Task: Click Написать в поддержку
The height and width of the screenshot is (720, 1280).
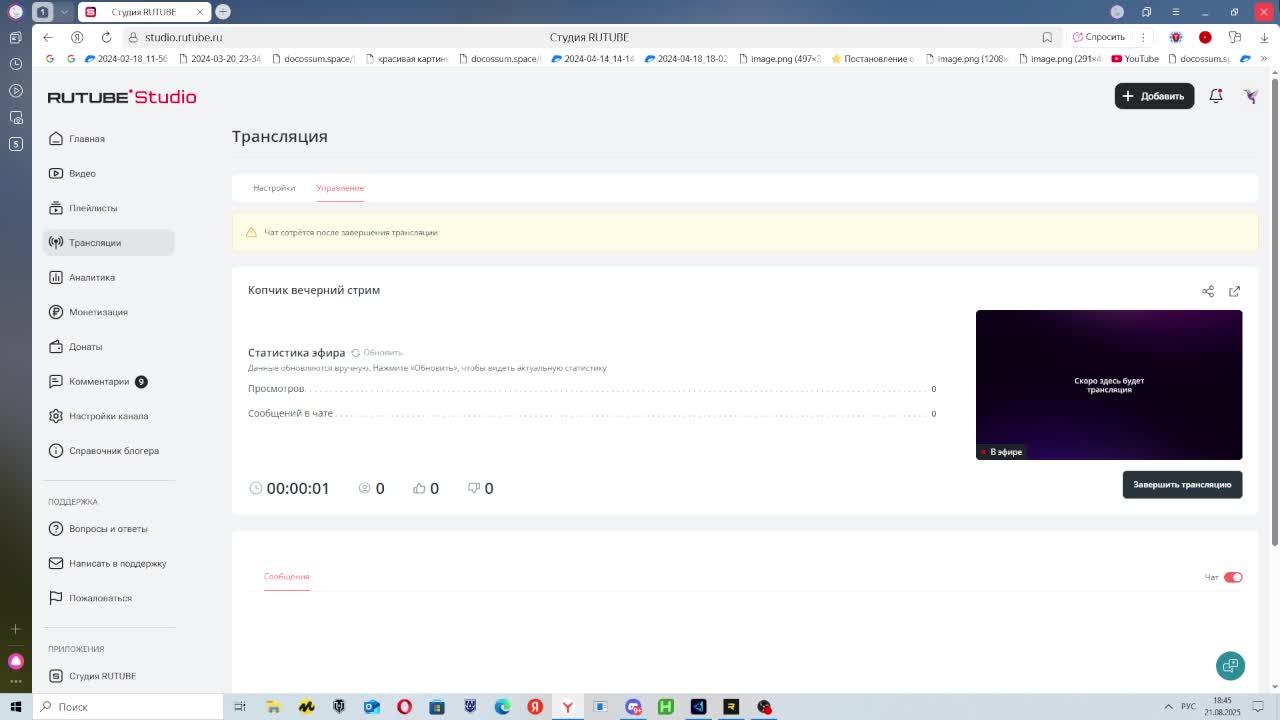Action: [x=108, y=563]
